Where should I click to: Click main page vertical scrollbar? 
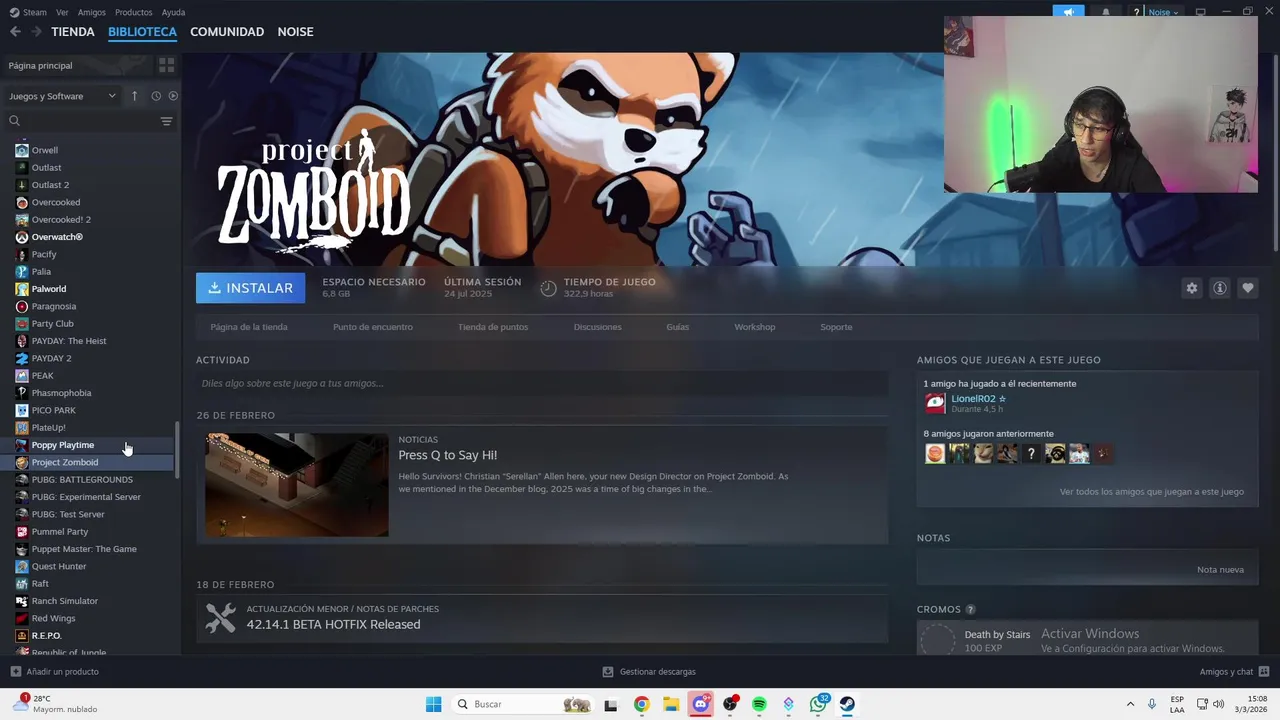tap(1275, 155)
